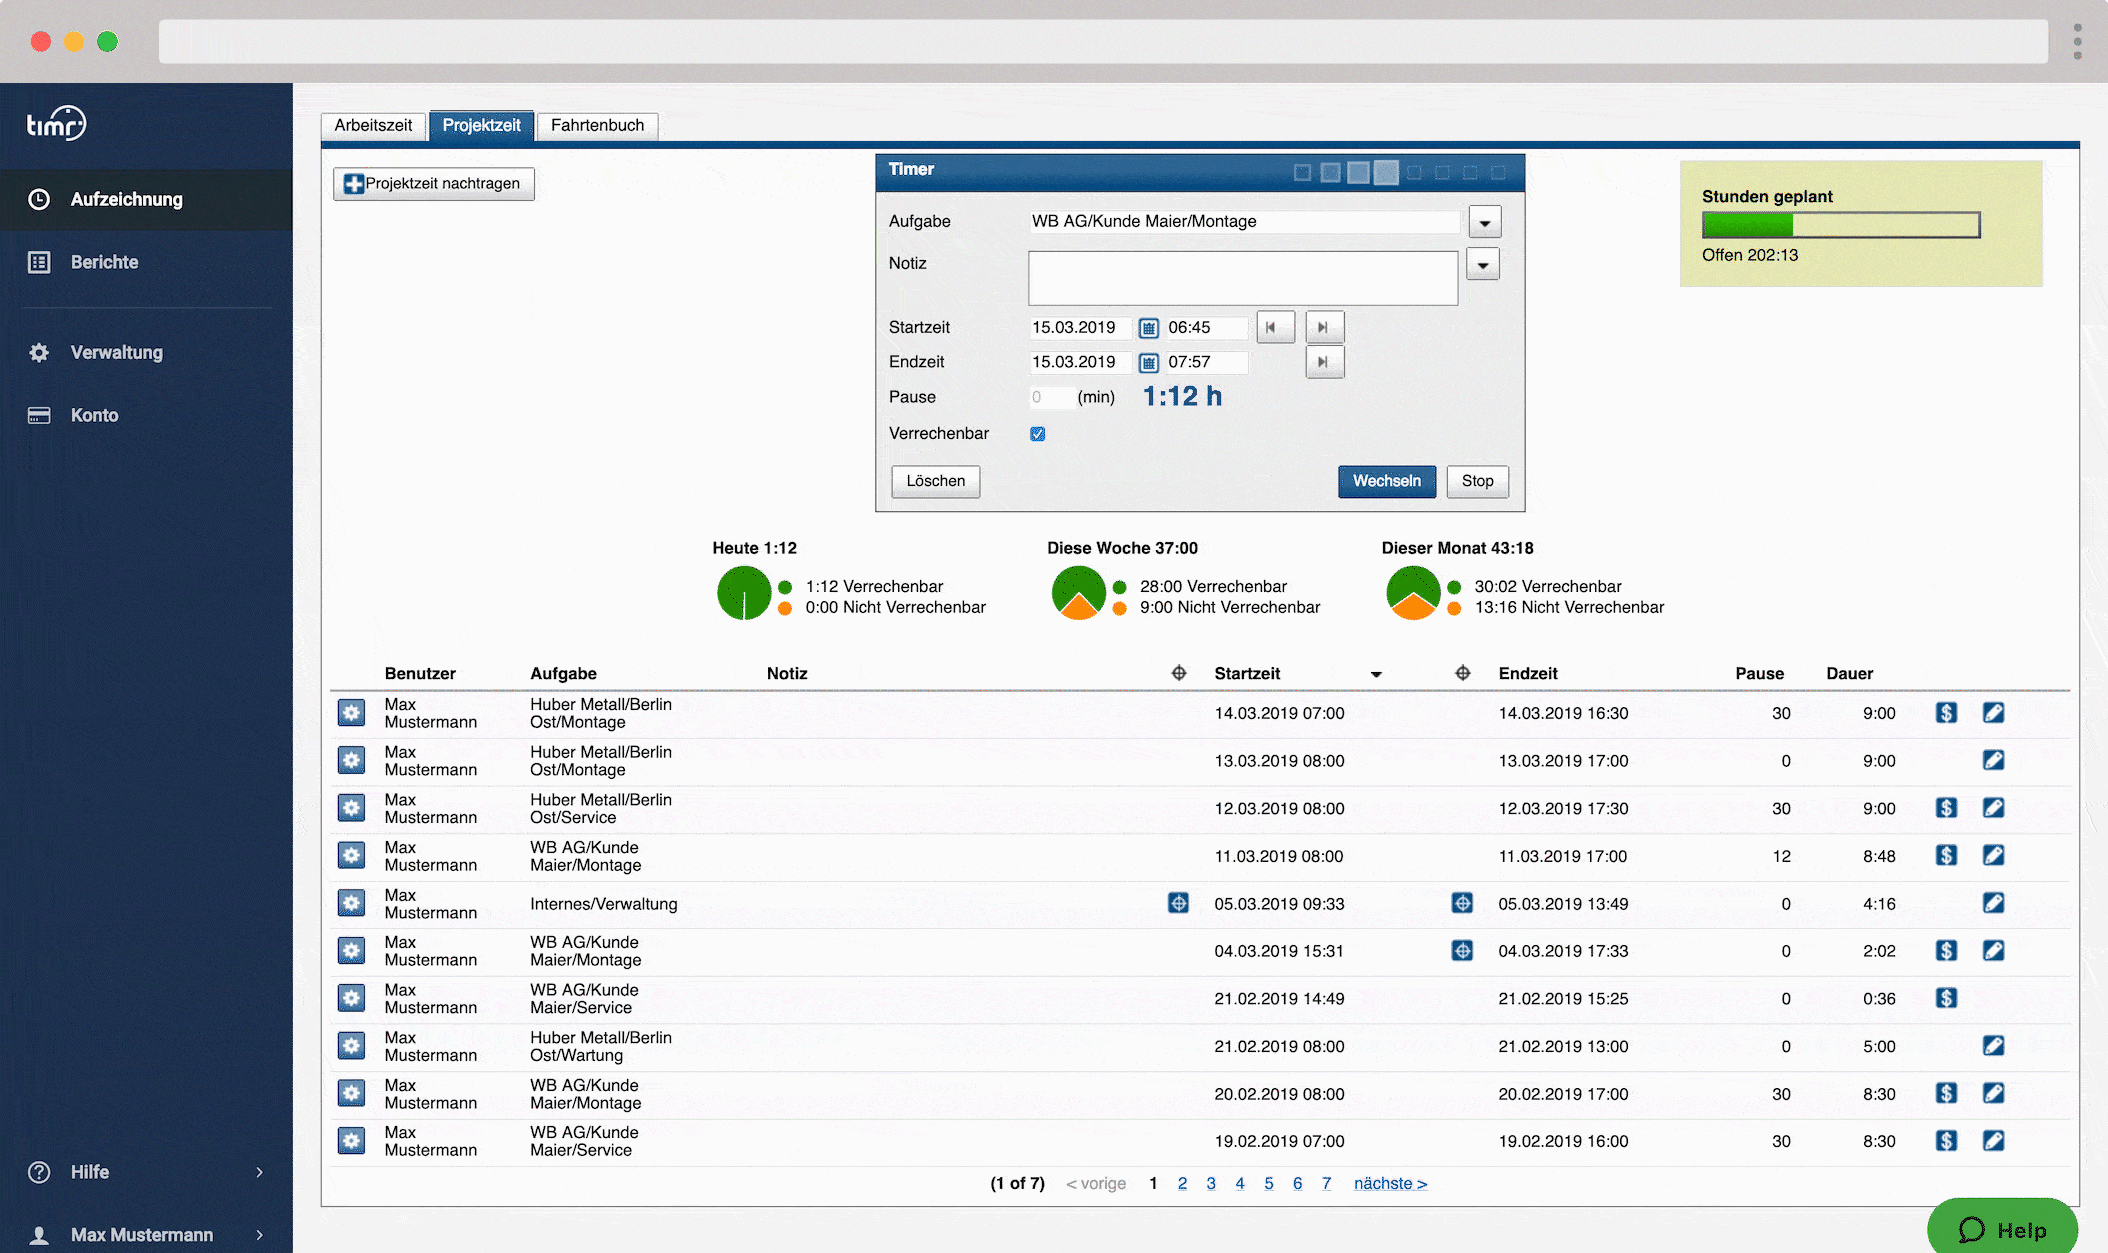Click the browser address bar
This screenshot has width=2108, height=1253.
tap(1103, 41)
